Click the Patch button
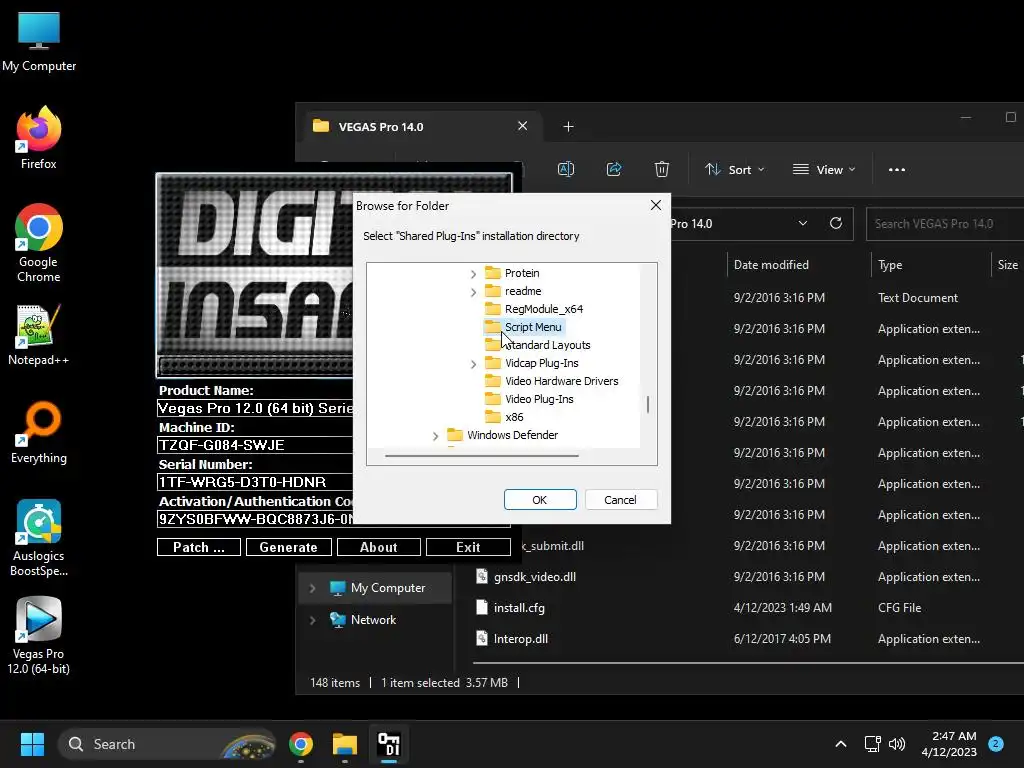 199,547
